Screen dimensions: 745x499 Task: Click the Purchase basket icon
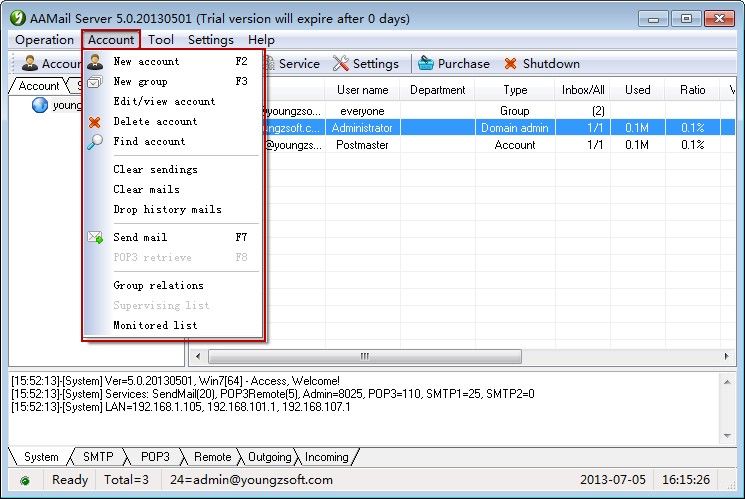[426, 64]
